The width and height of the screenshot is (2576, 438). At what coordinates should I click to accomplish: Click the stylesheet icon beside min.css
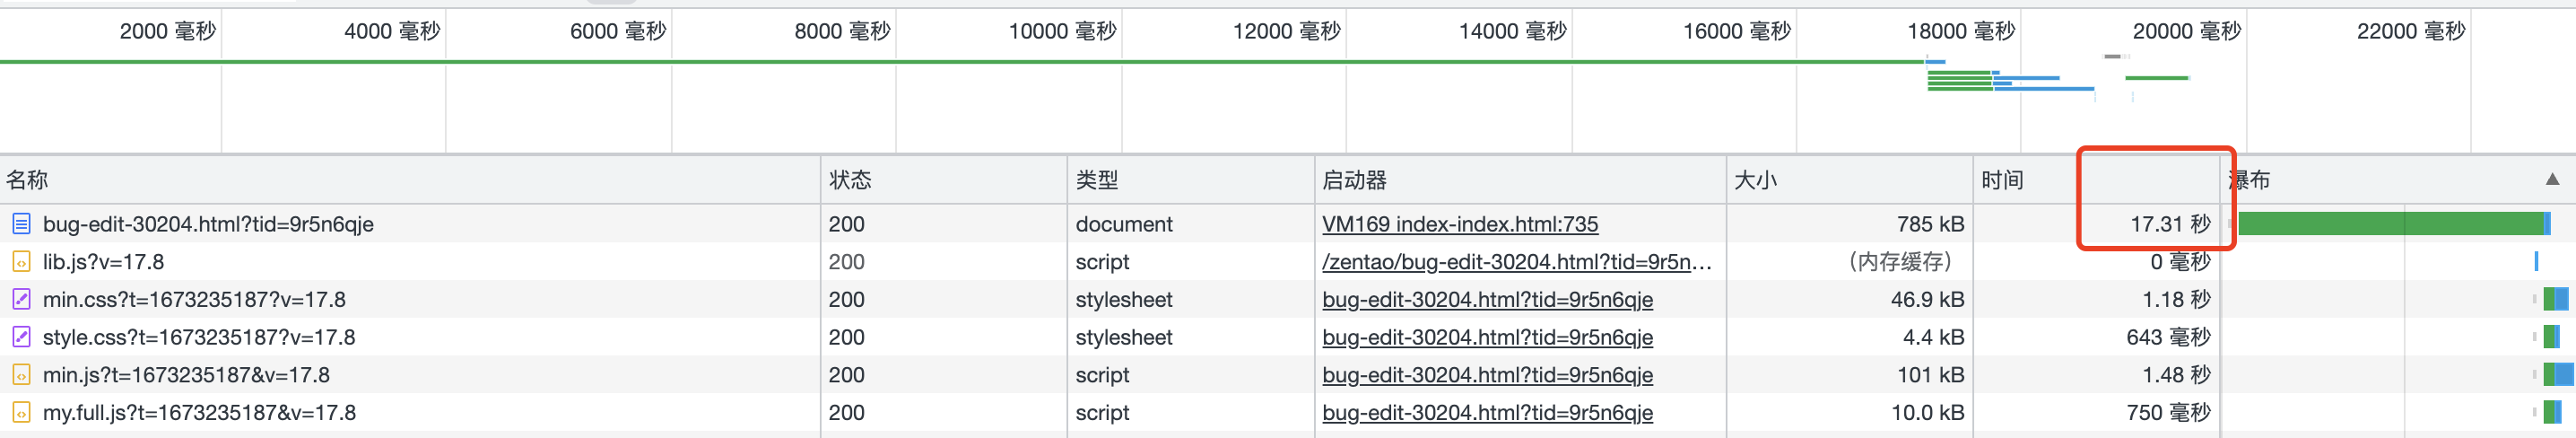21,299
